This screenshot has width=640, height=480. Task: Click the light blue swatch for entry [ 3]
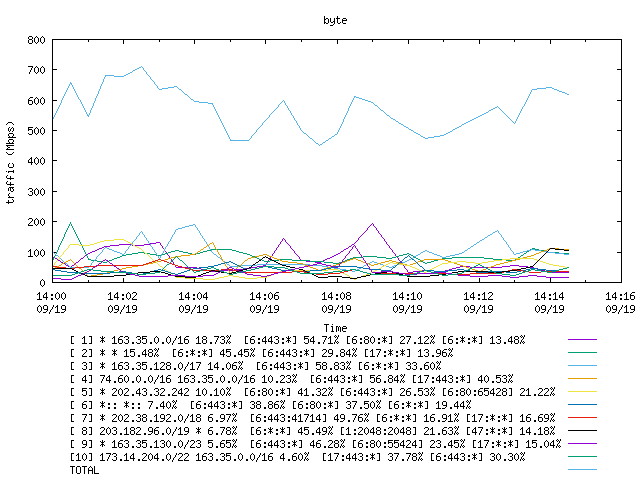point(582,366)
